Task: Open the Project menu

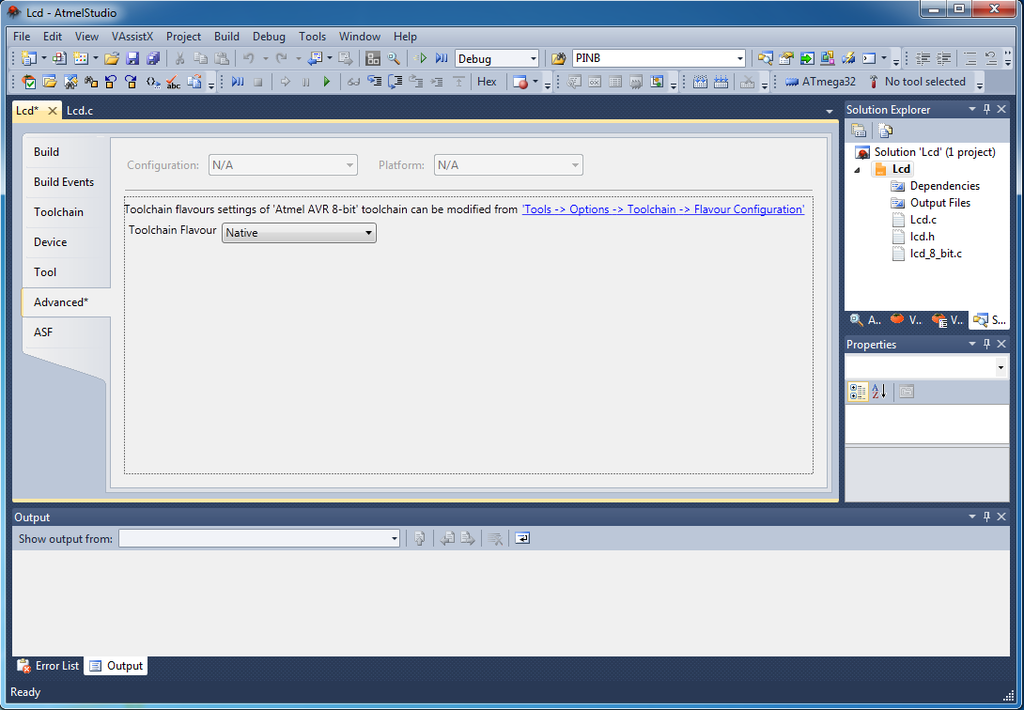Action: 183,37
